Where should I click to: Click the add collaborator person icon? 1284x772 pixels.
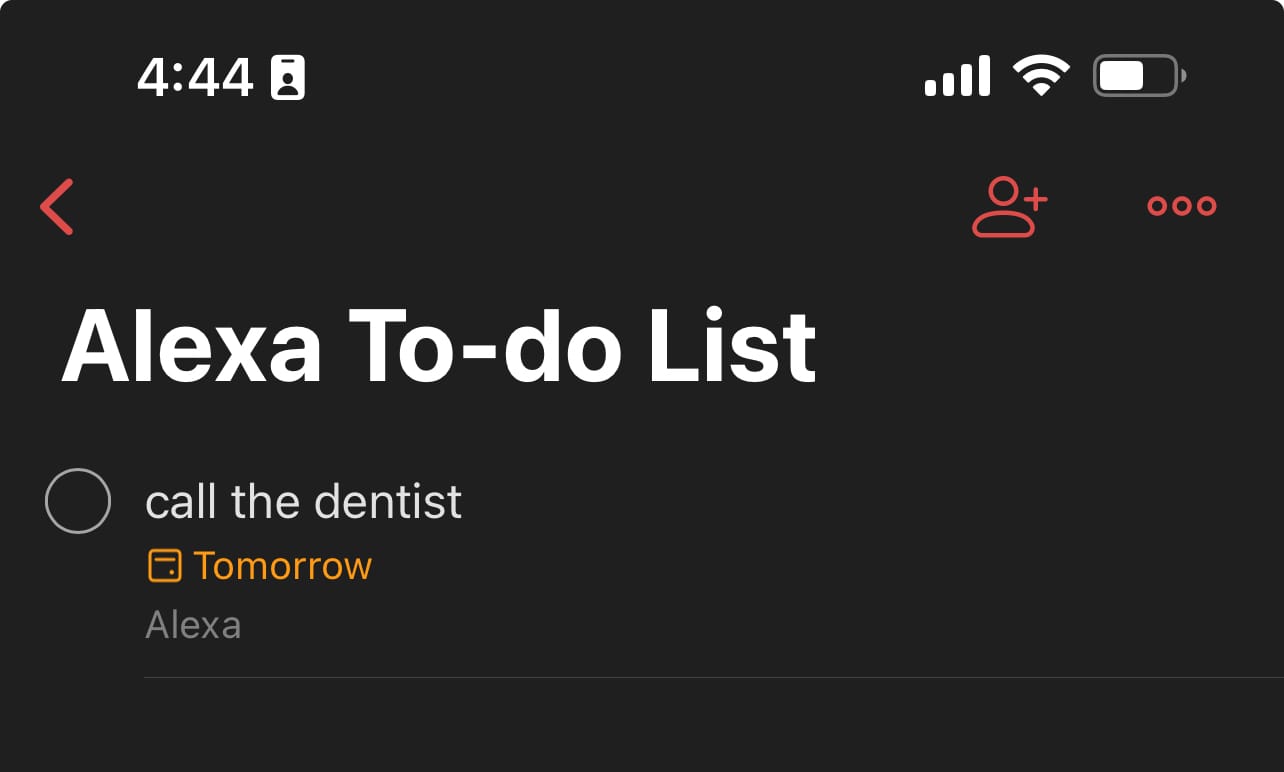[x=1009, y=207]
